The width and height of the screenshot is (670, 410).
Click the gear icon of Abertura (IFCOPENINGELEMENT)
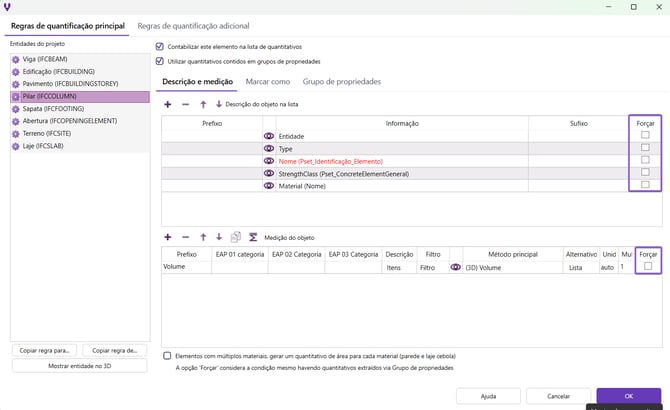pos(16,121)
